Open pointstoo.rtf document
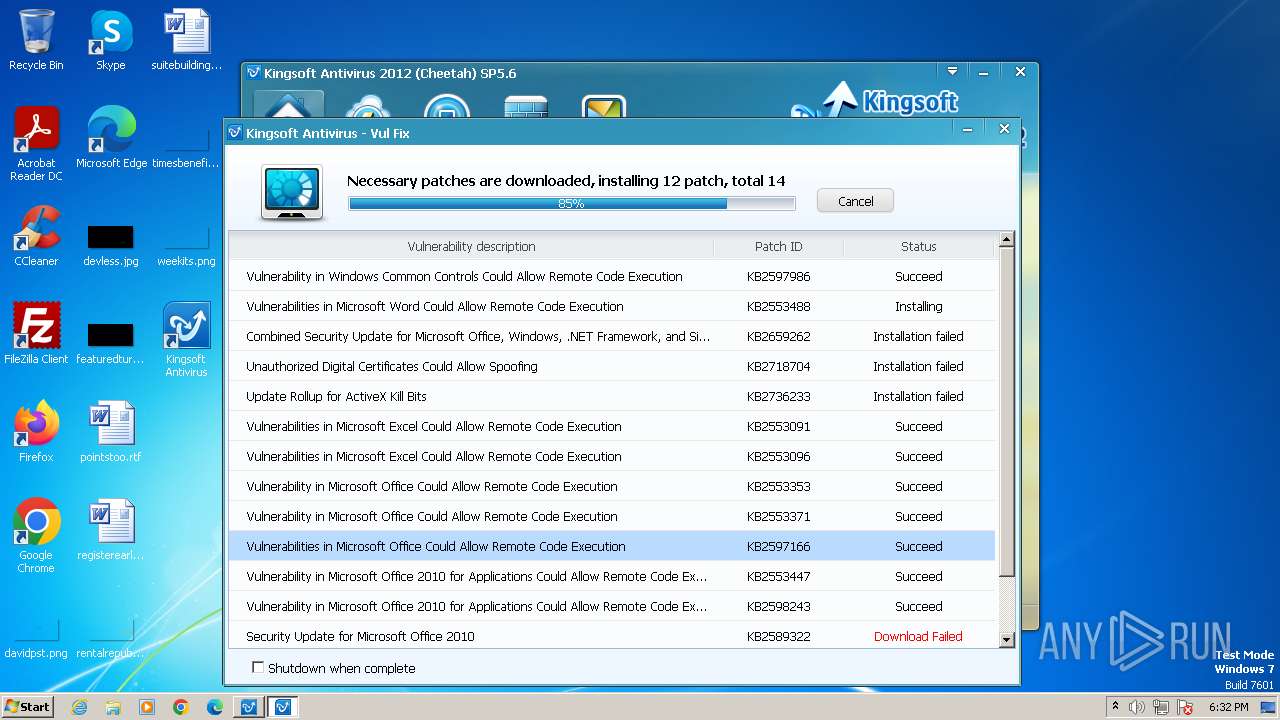1280x720 pixels. 111,432
